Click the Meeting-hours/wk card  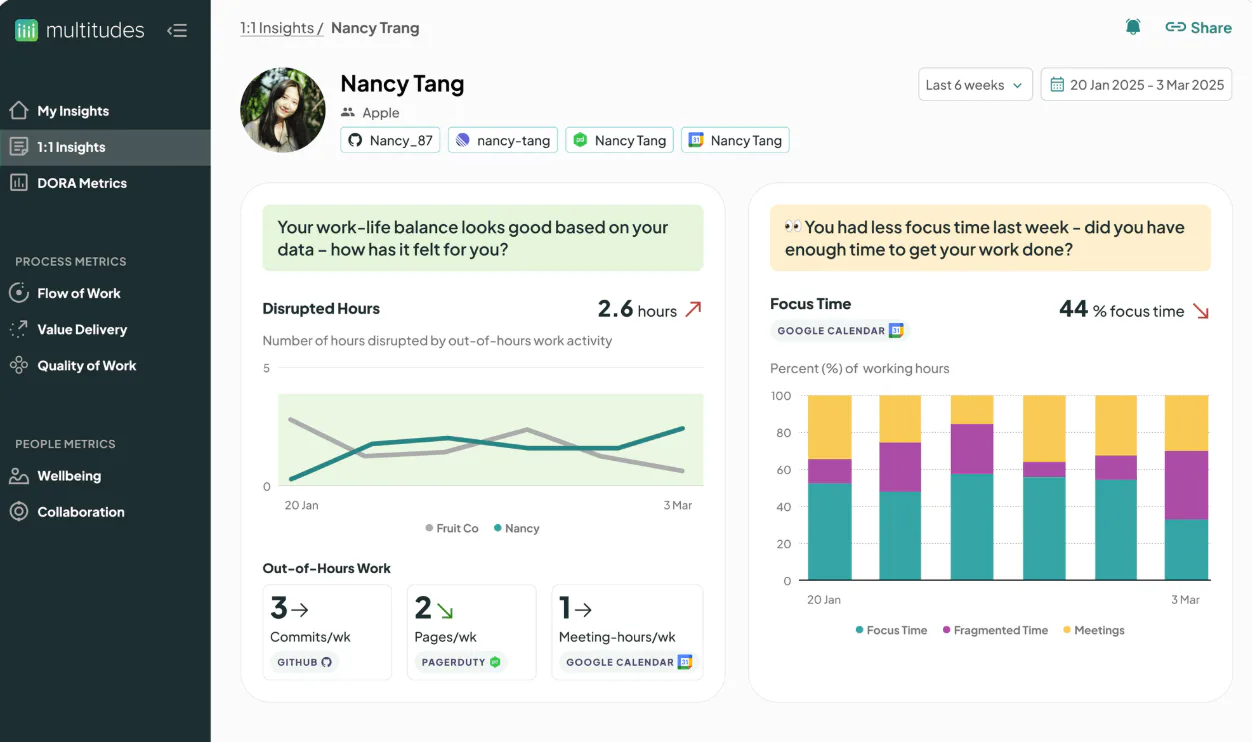[627, 632]
